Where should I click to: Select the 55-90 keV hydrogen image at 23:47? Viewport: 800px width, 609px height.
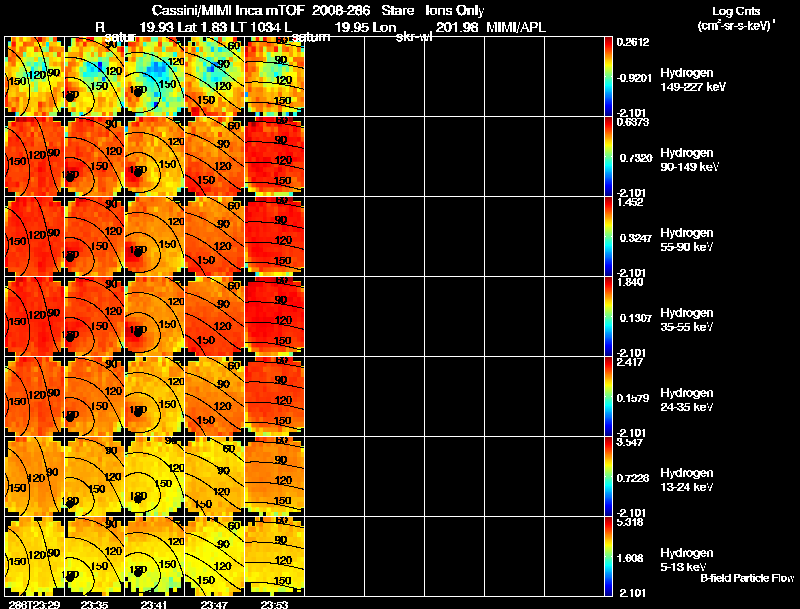[215, 237]
